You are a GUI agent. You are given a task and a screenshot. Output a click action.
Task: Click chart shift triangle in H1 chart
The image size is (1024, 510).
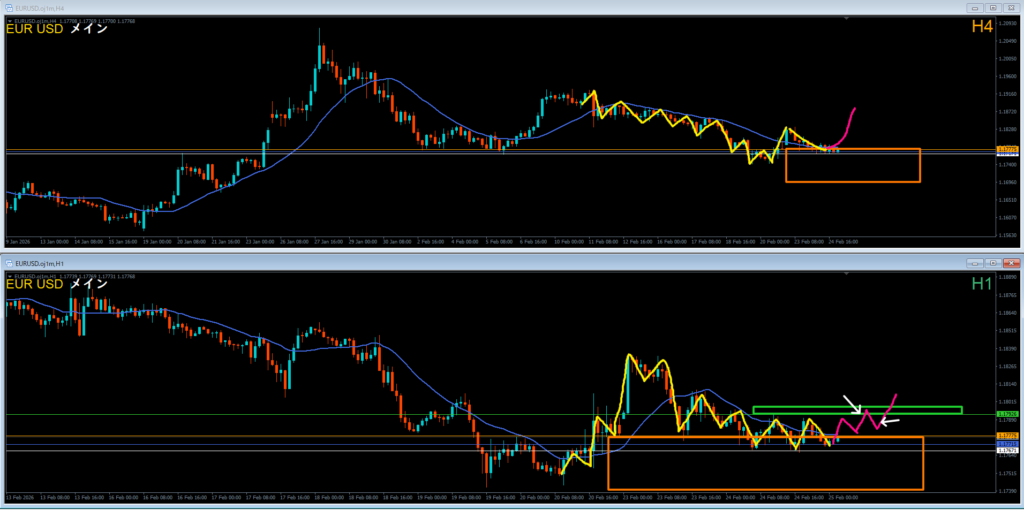[846, 274]
